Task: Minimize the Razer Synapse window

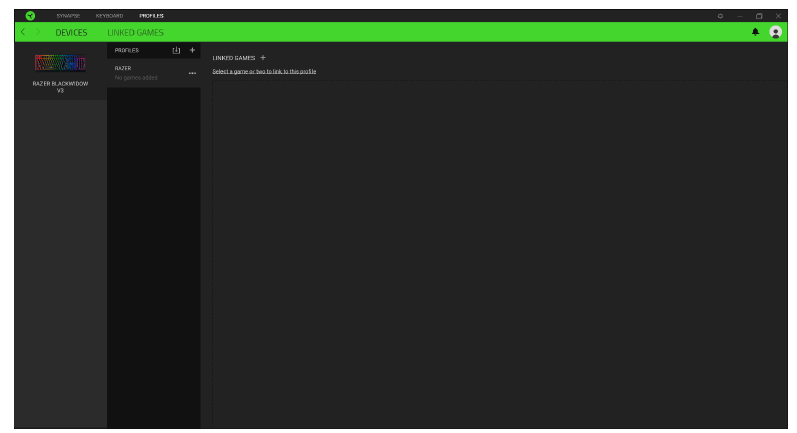Action: [740, 16]
